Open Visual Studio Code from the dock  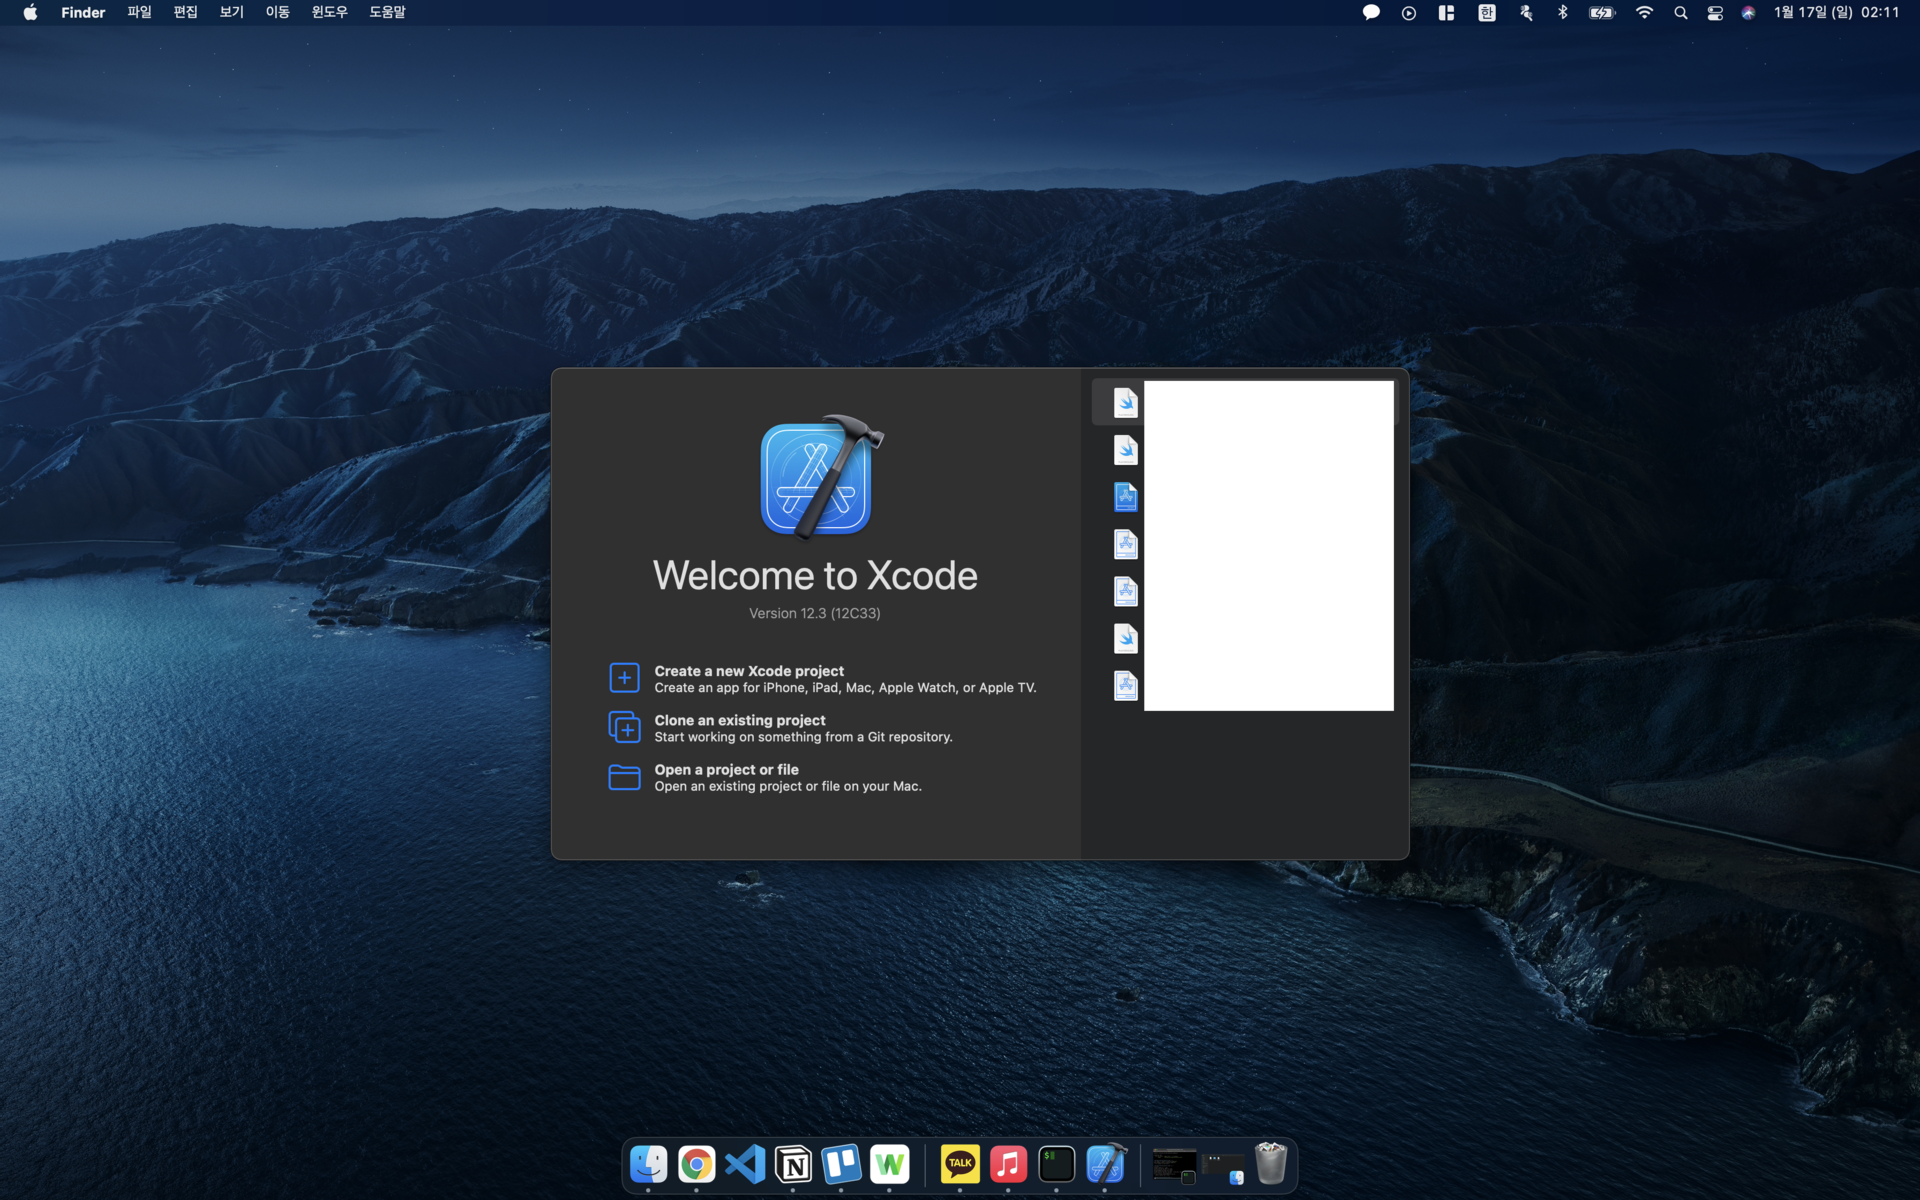[x=745, y=1164]
